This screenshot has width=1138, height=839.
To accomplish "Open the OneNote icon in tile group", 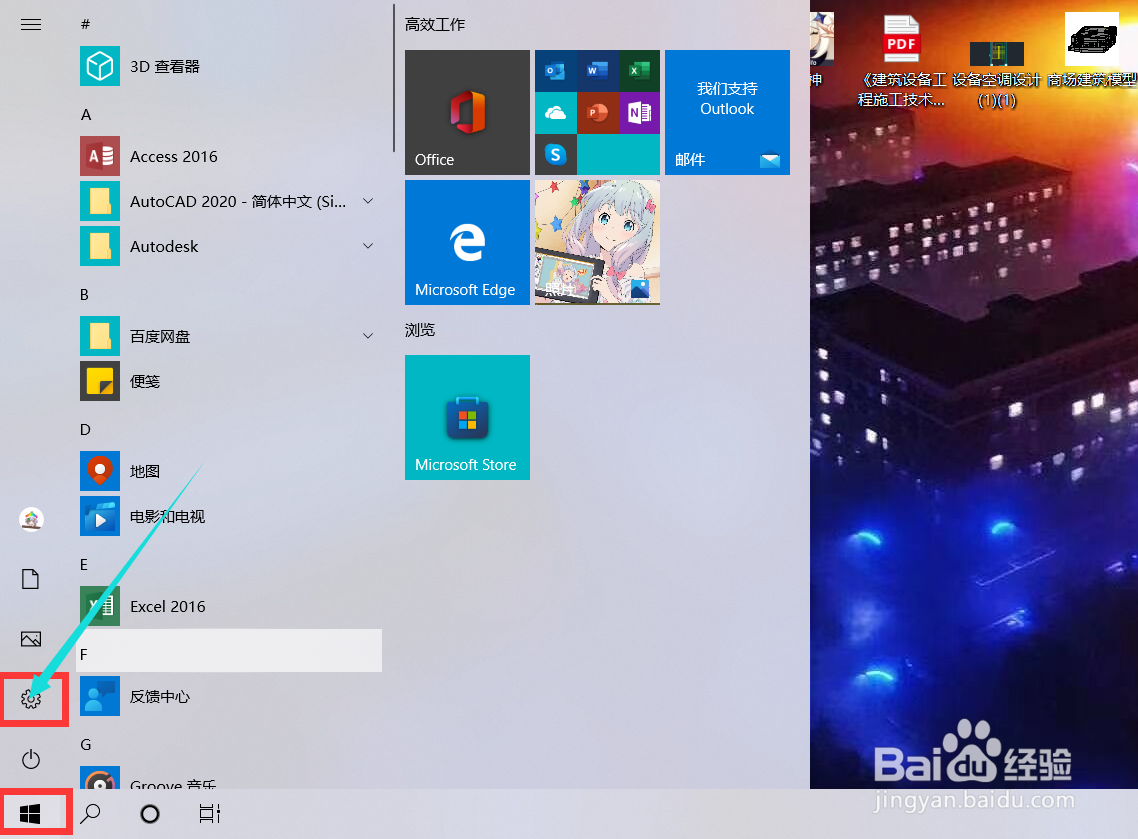I will coord(639,112).
